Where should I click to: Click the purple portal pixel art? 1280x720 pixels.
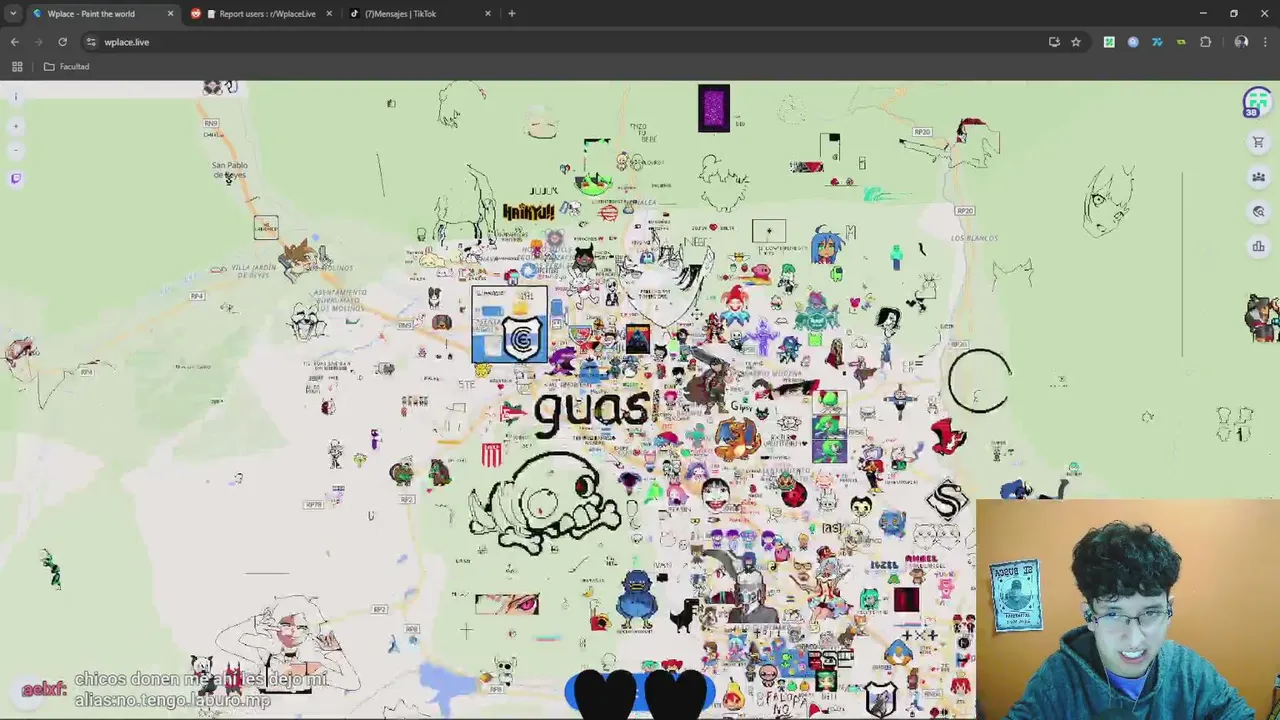point(714,109)
